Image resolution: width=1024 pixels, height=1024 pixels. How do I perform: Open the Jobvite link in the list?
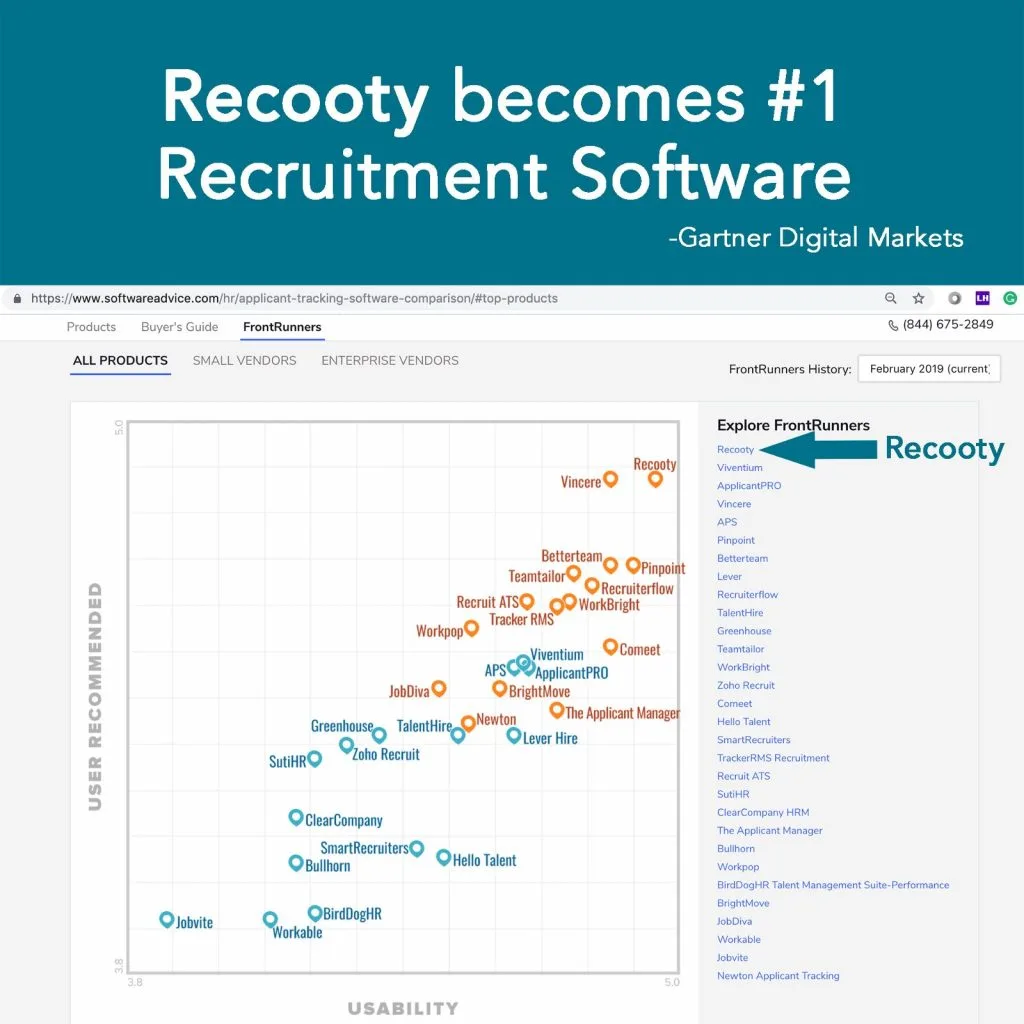(x=732, y=958)
